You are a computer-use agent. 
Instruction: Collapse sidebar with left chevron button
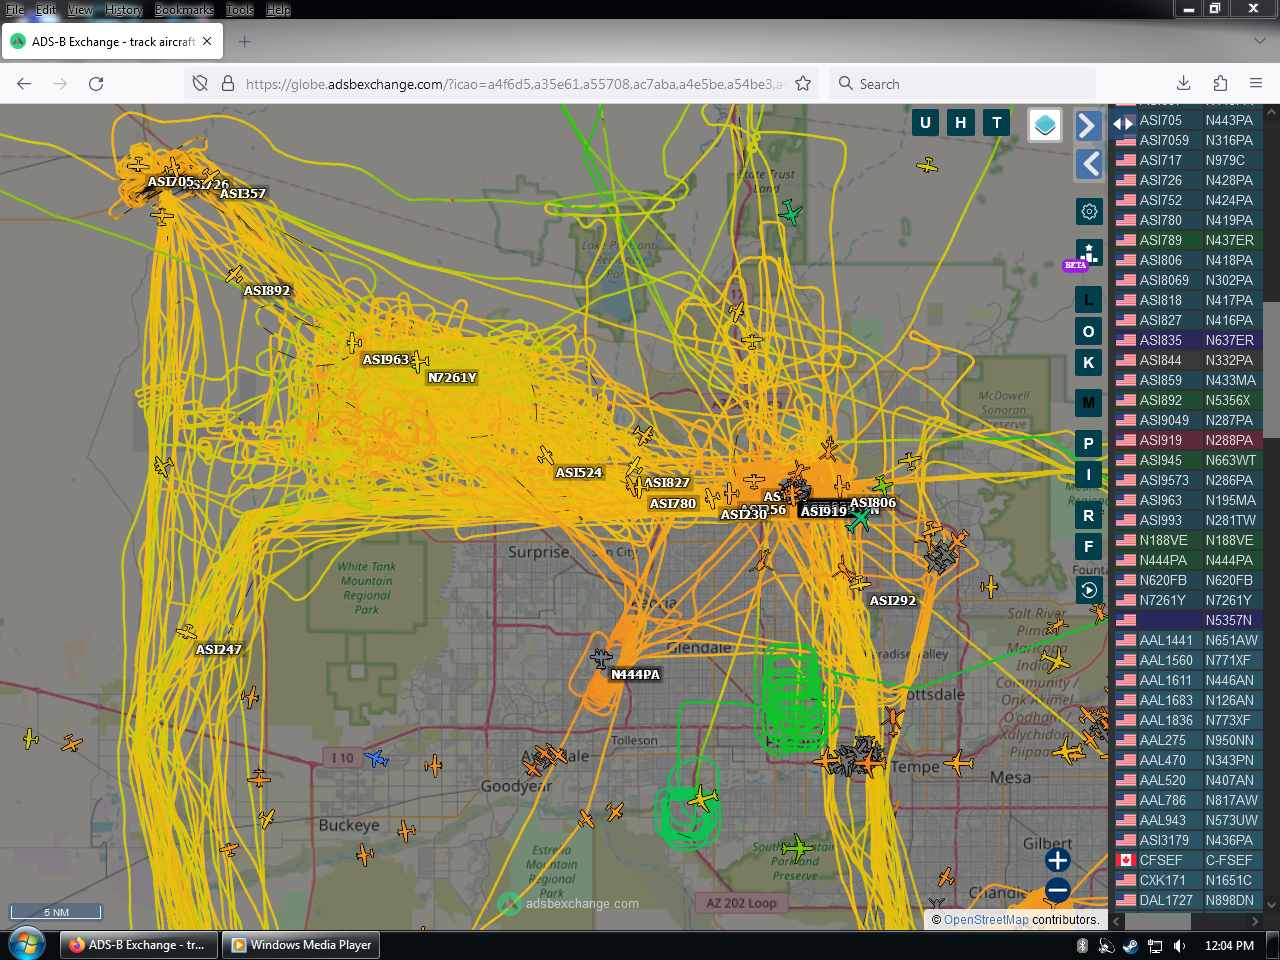click(x=1088, y=164)
